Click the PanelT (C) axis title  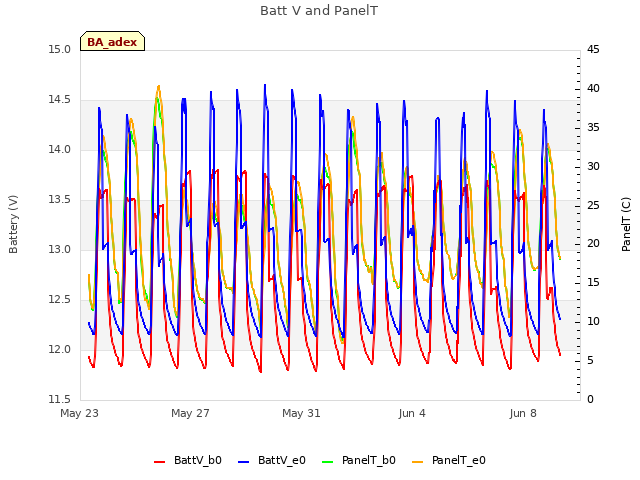[x=626, y=224]
